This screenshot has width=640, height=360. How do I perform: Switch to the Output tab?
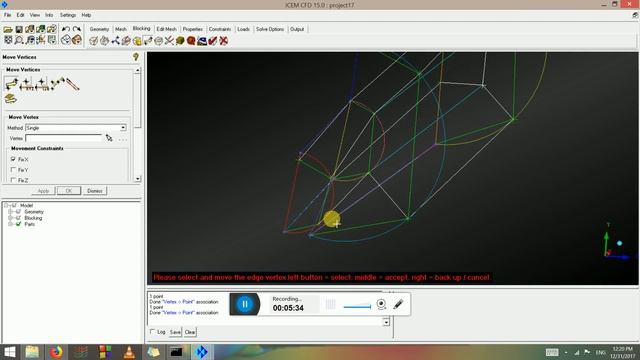coord(297,29)
